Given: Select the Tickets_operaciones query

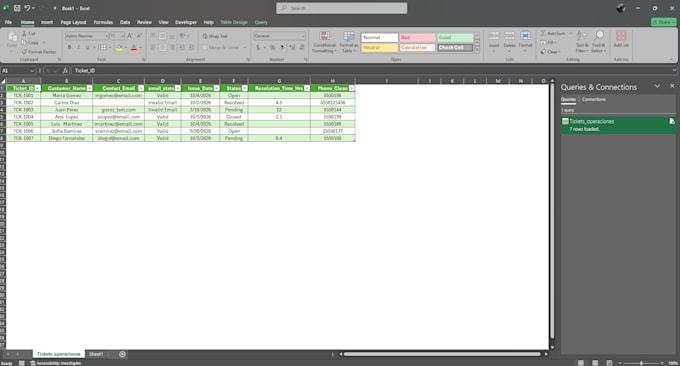Looking at the screenshot, I should point(618,125).
